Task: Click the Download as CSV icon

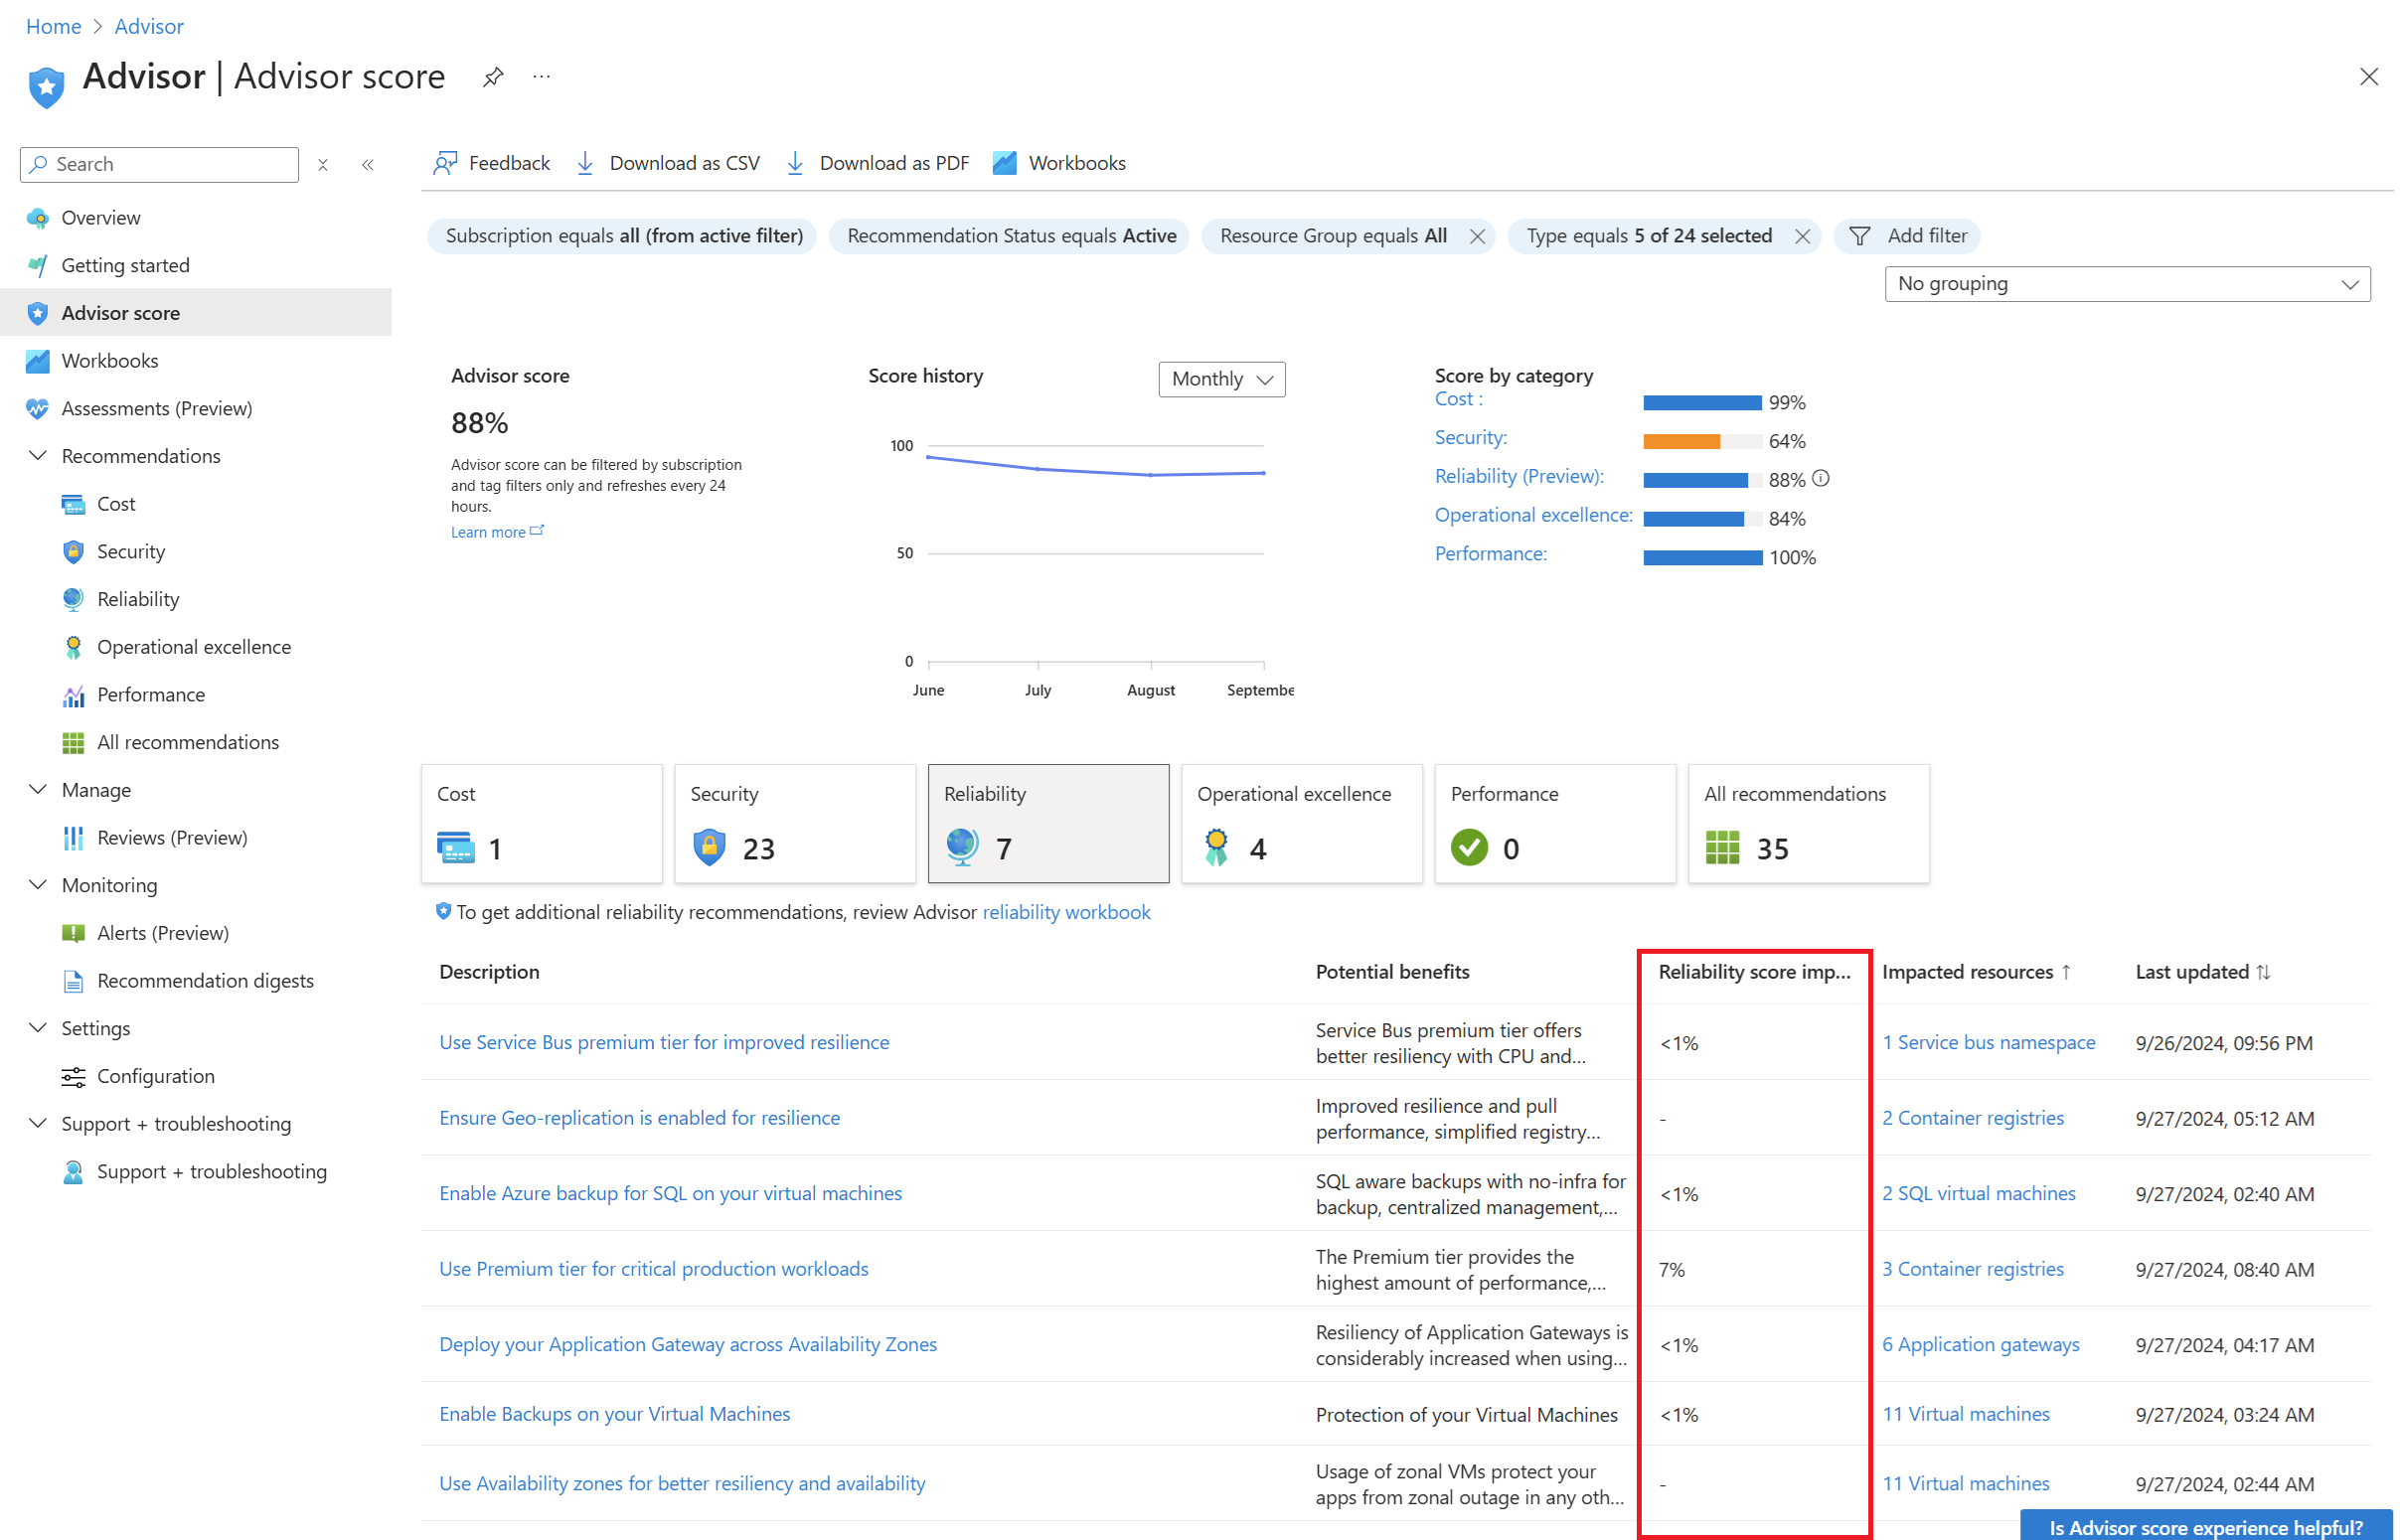Action: pyautogui.click(x=586, y=163)
